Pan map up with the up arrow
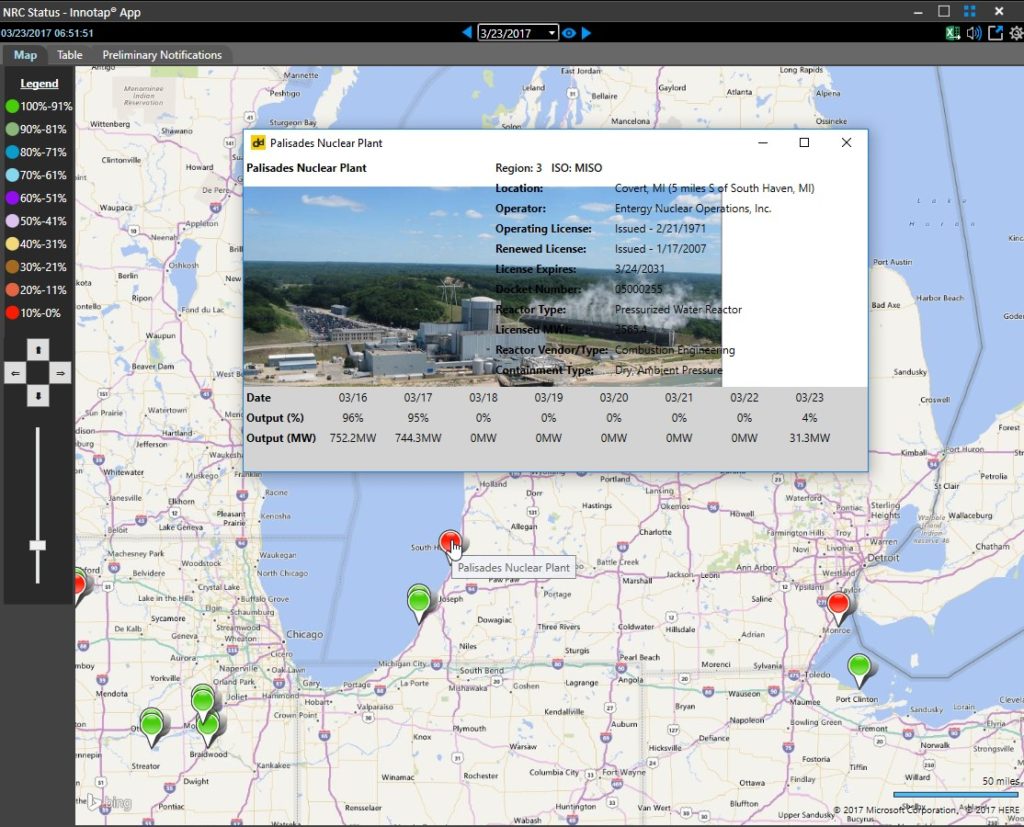This screenshot has height=827, width=1024. tap(38, 349)
